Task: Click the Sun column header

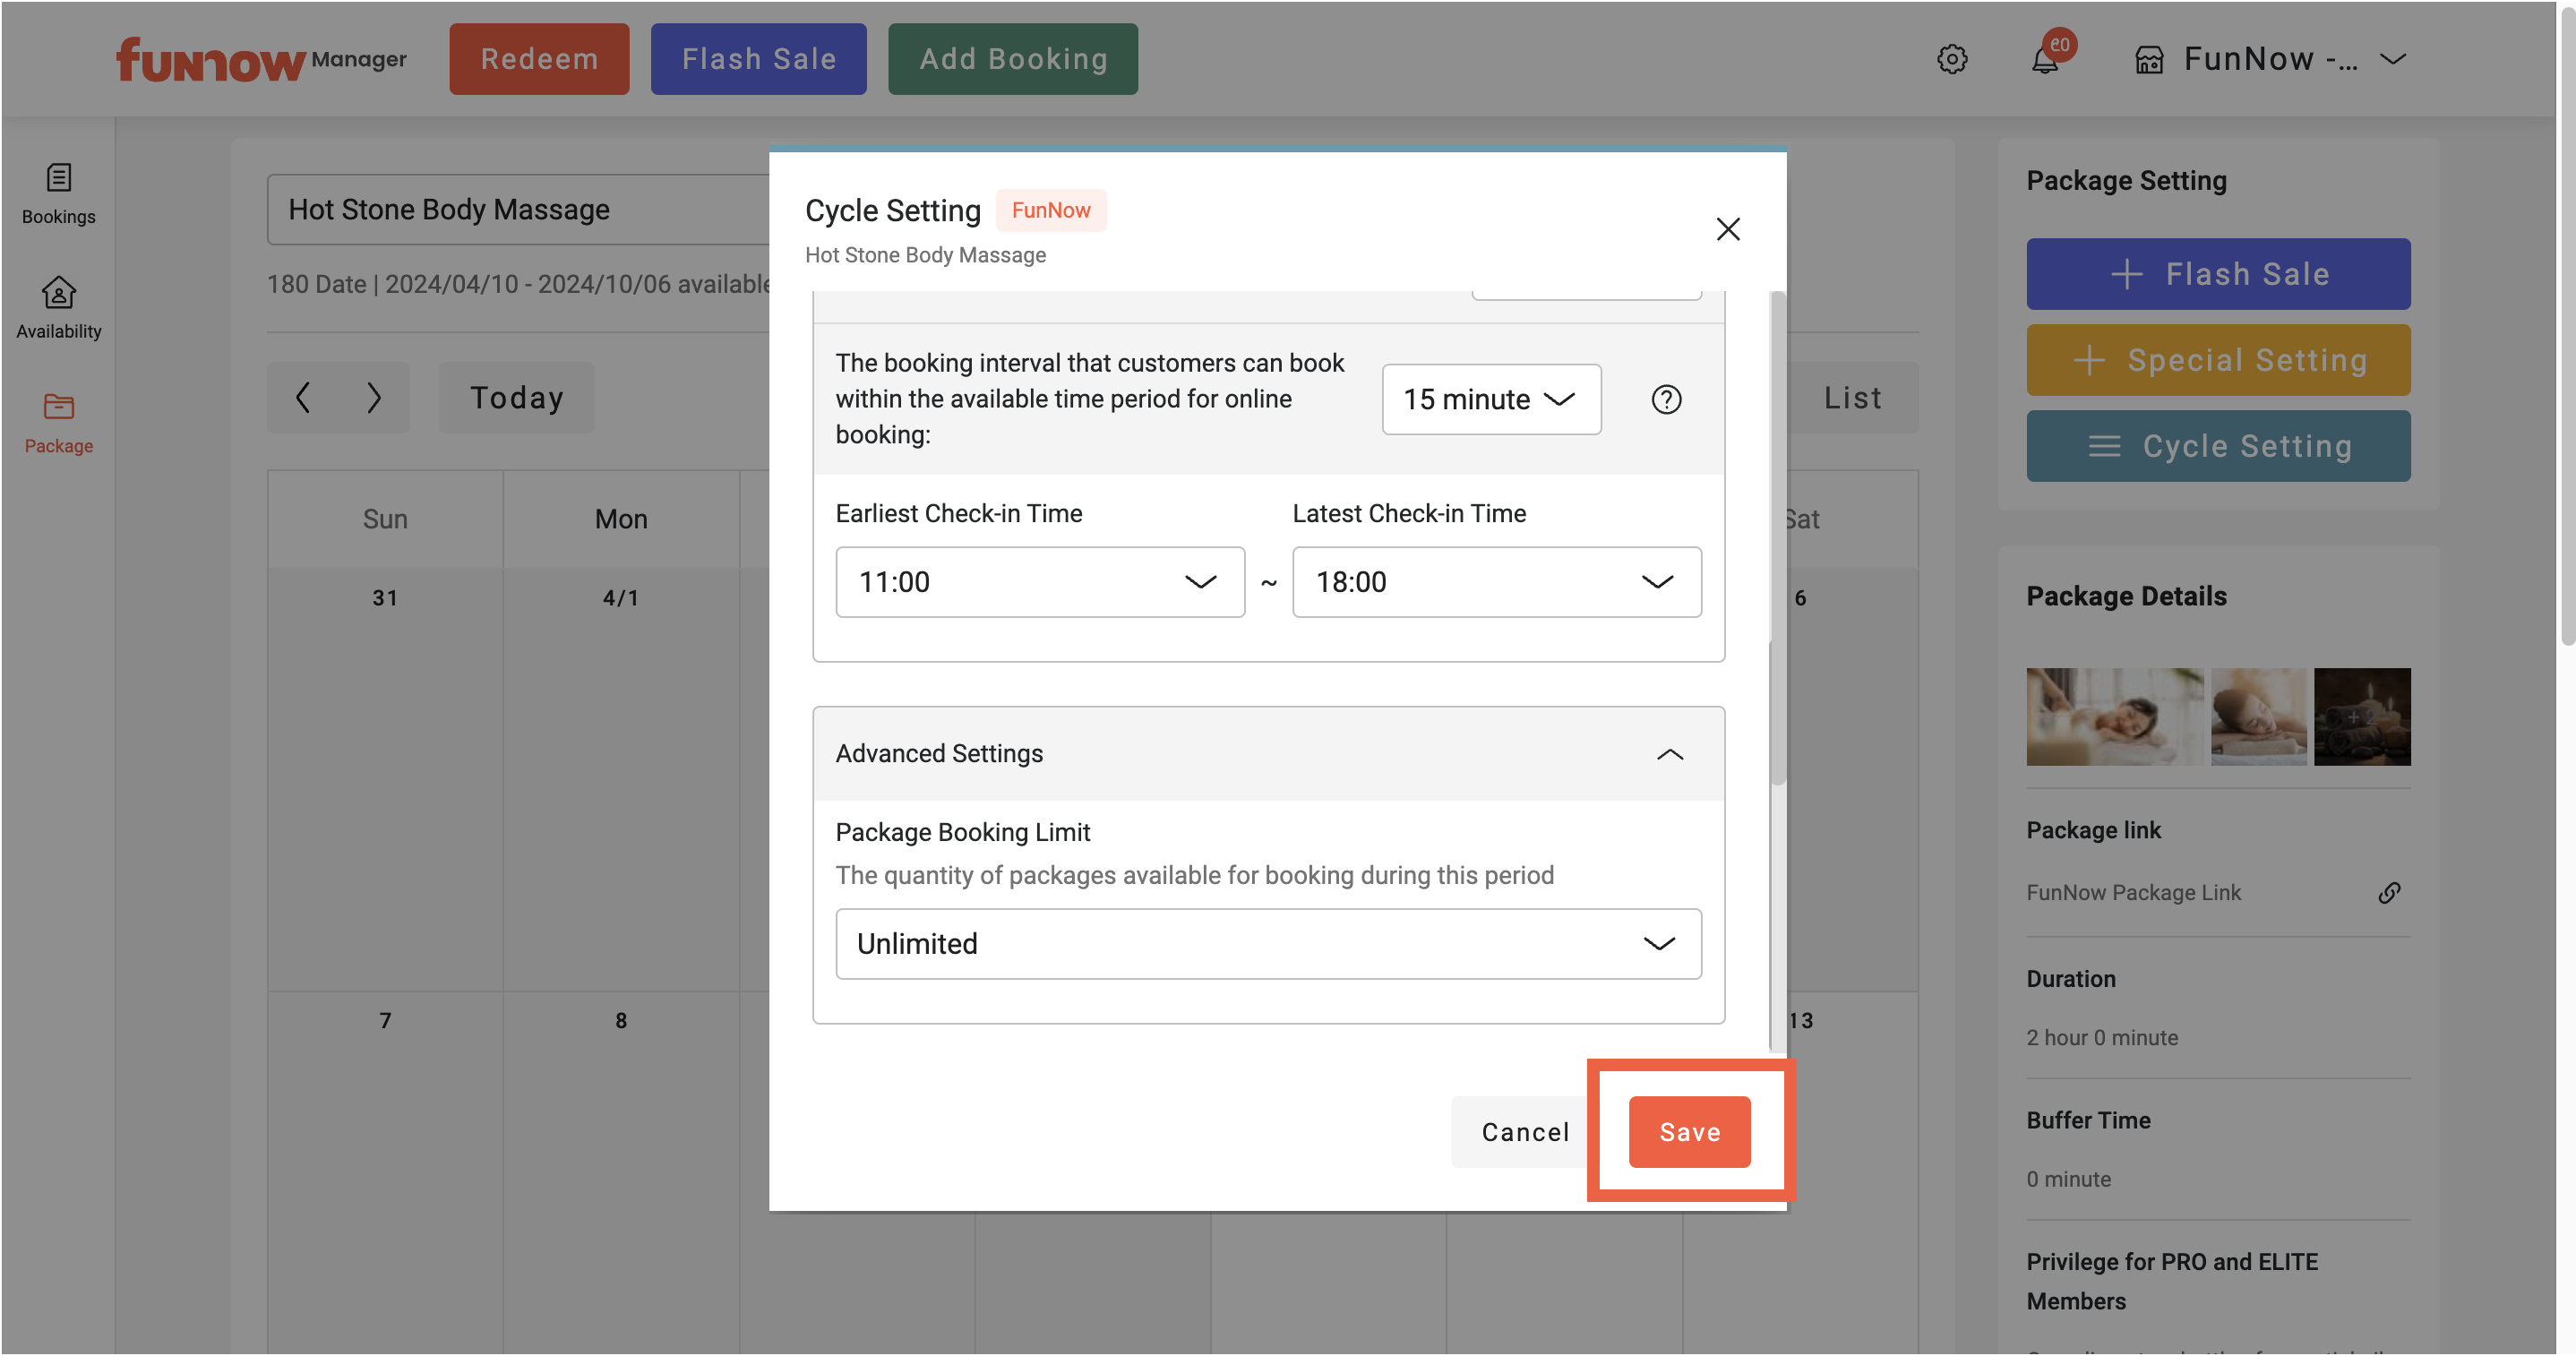Action: [384, 519]
